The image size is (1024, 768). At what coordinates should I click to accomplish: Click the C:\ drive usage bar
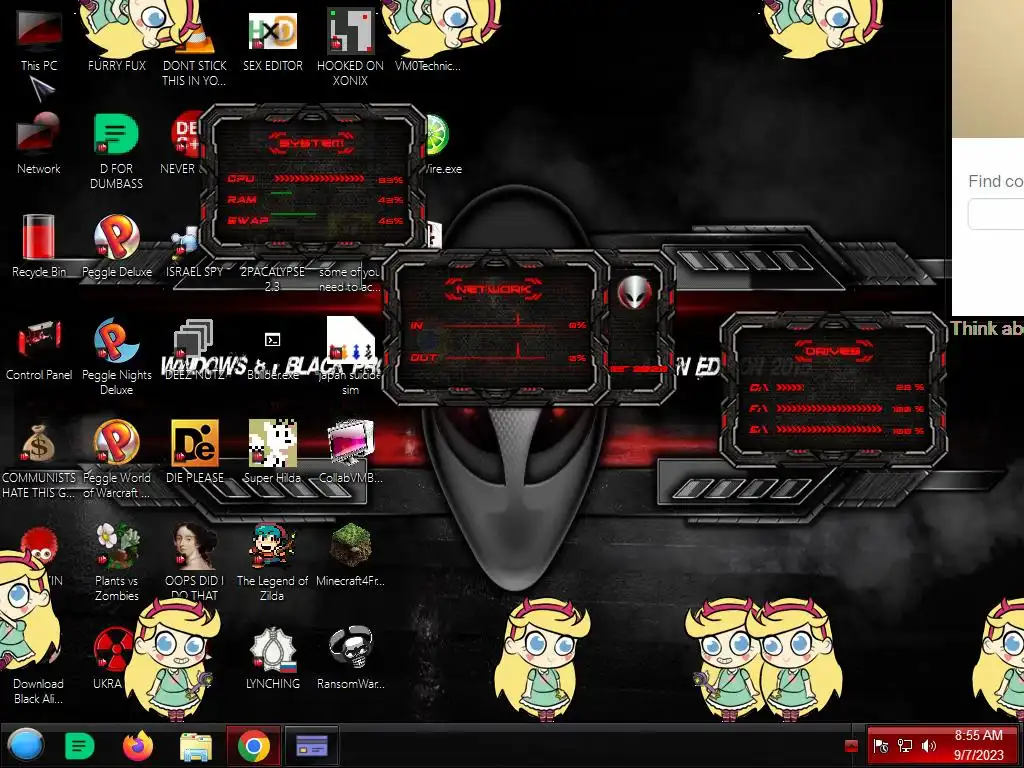tap(790, 387)
